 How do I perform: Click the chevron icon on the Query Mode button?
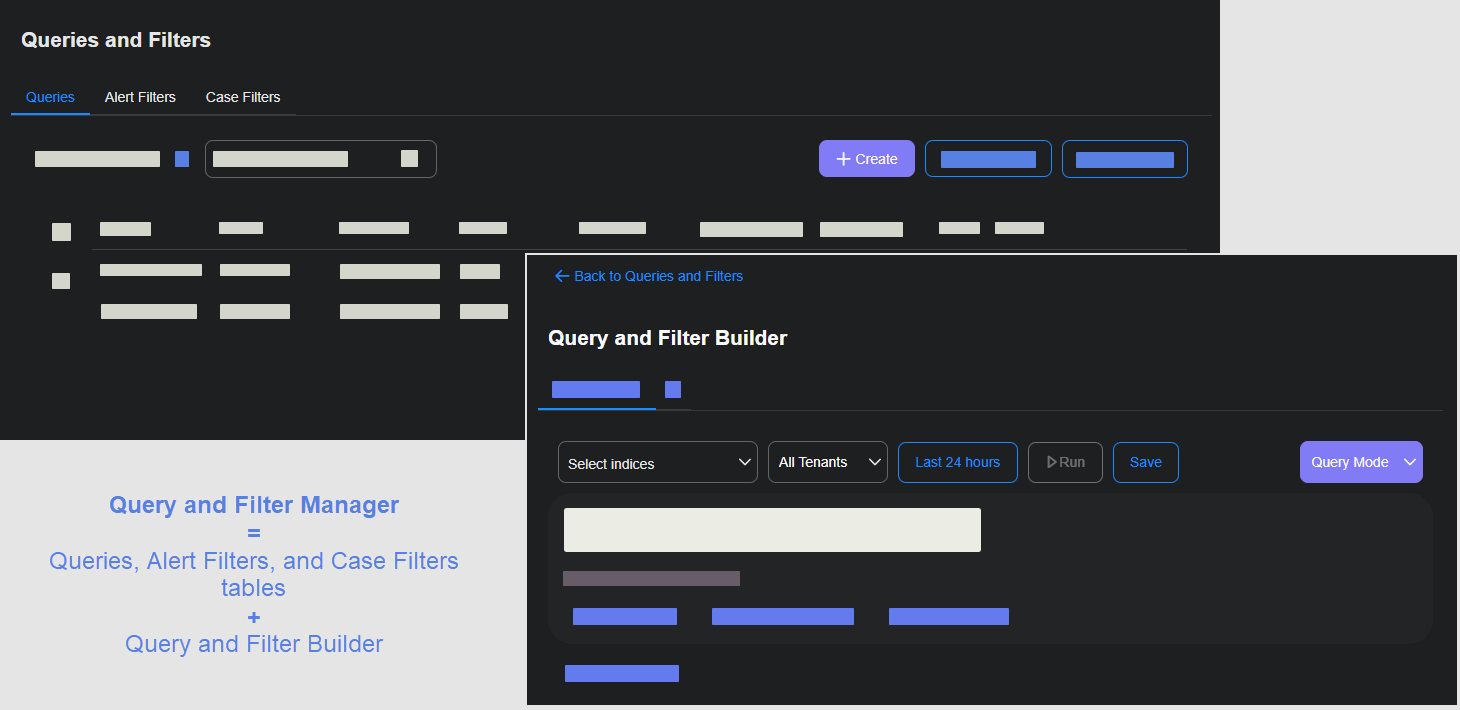[x=1410, y=462]
